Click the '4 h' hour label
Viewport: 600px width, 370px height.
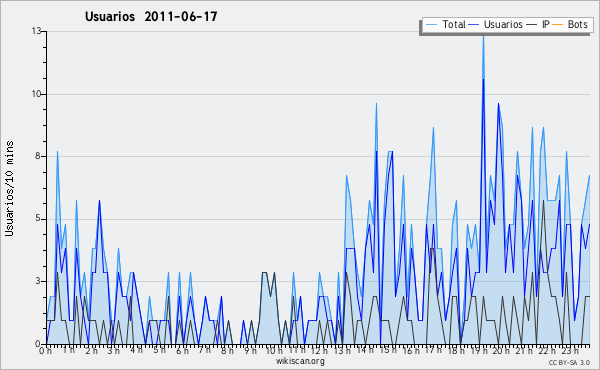(136, 350)
